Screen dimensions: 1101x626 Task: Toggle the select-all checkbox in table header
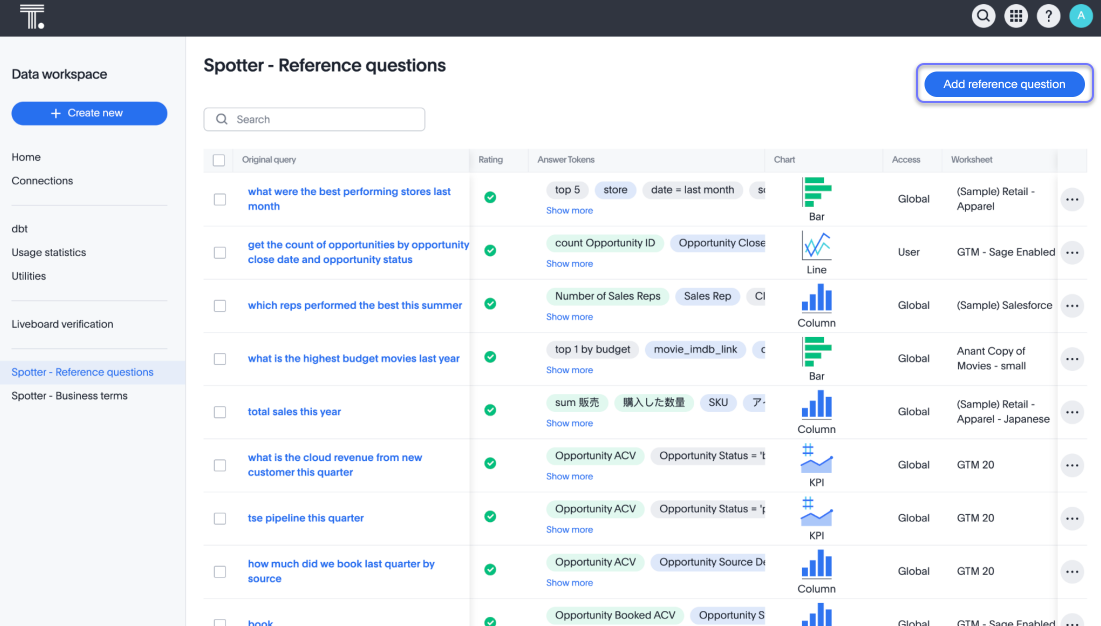pos(219,160)
